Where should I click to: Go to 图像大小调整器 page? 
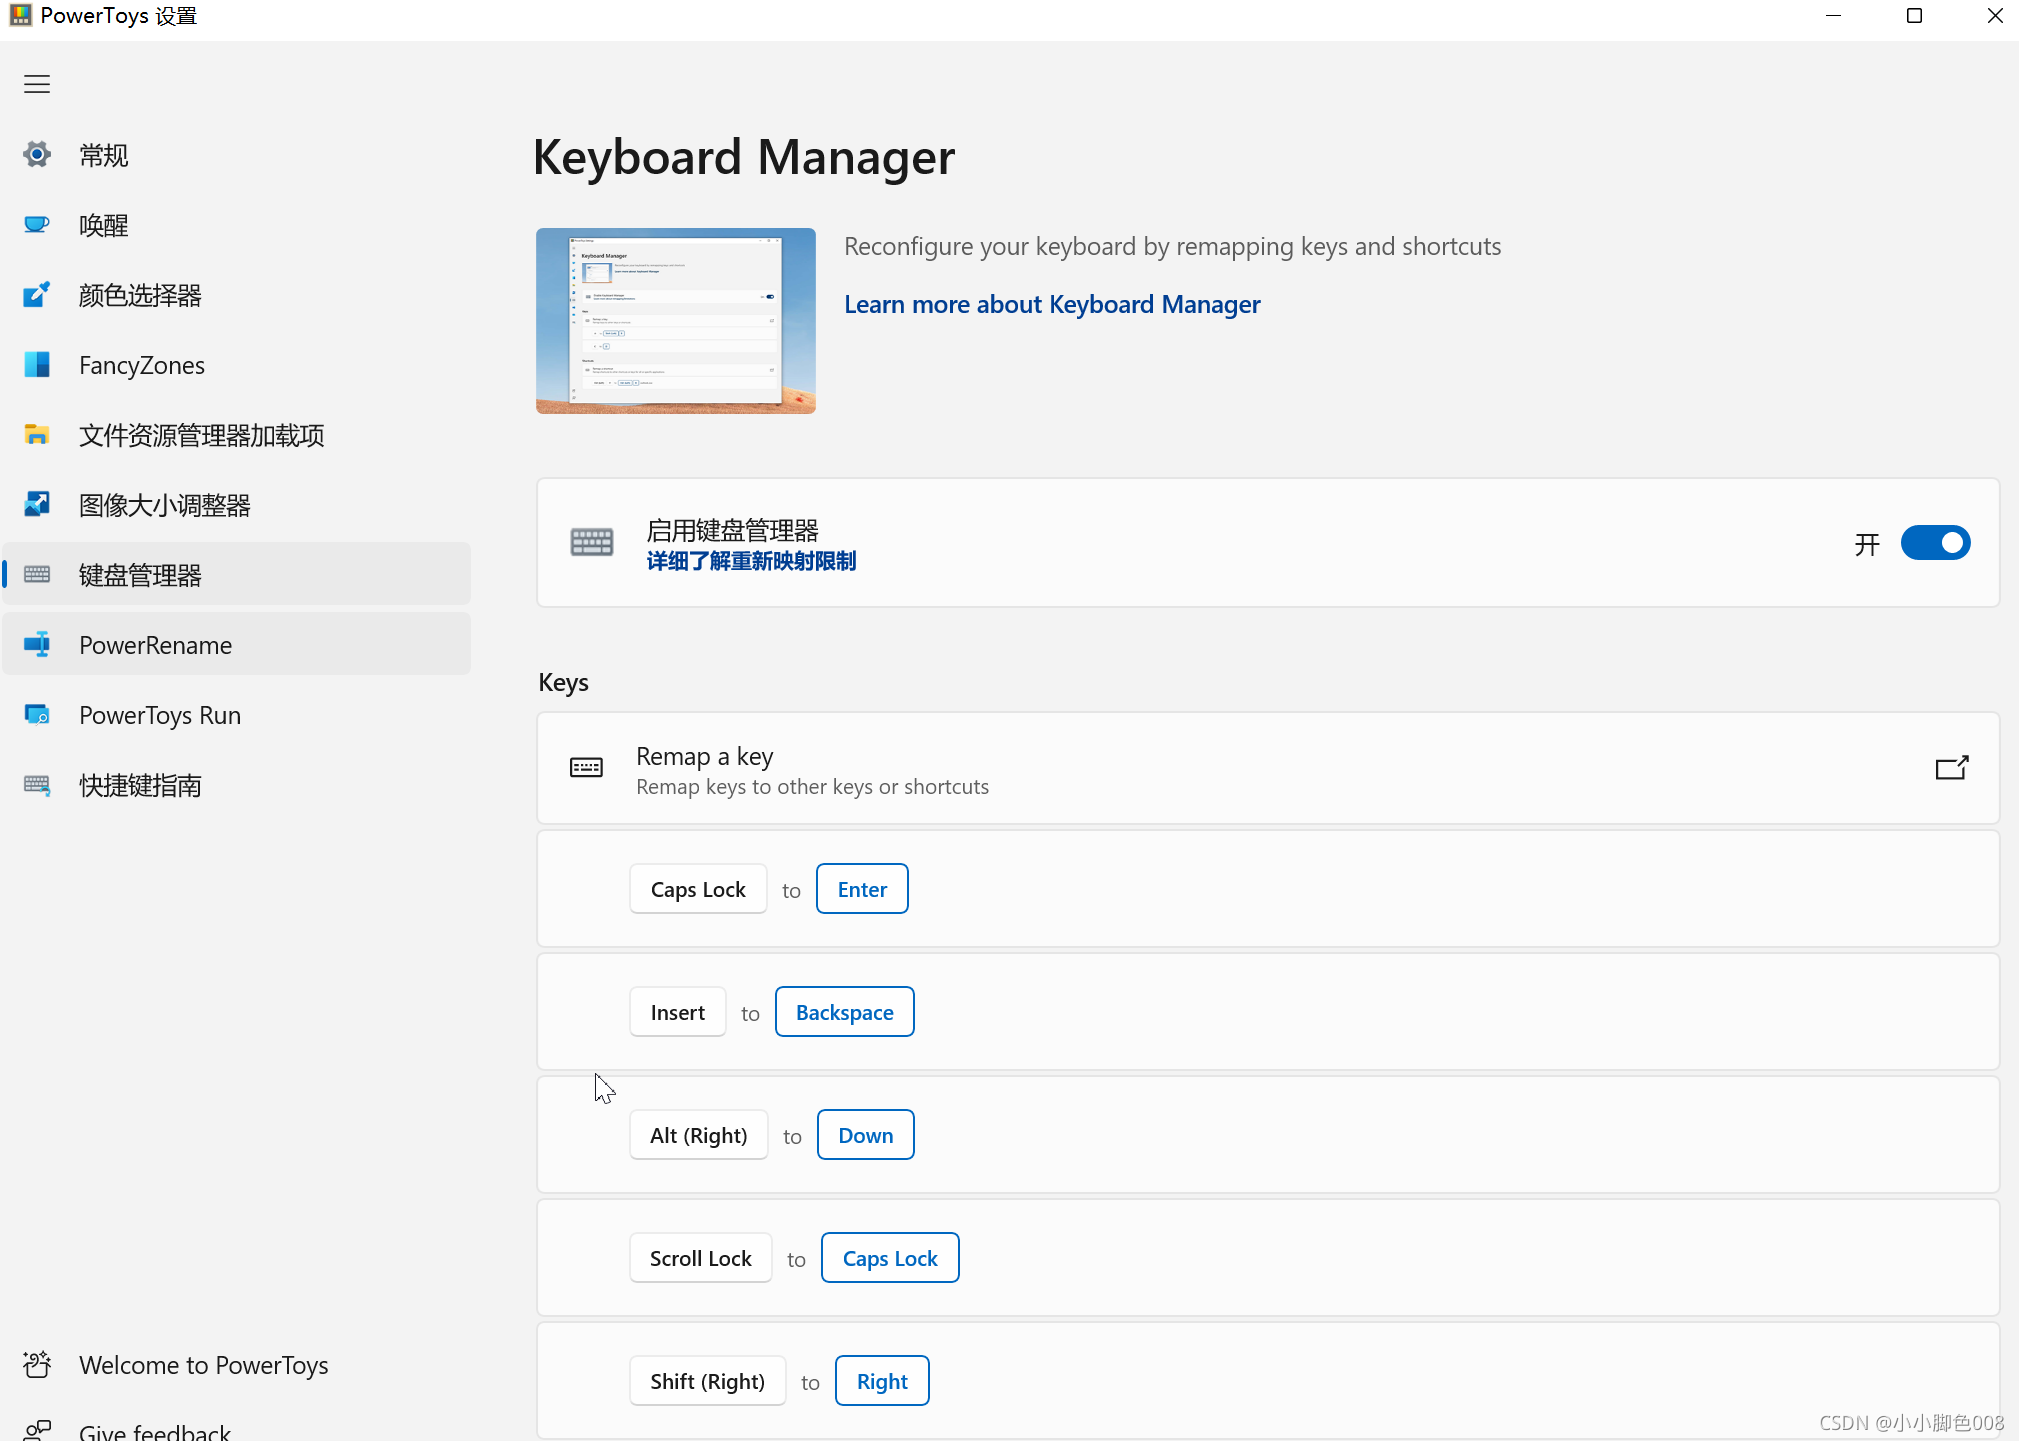pyautogui.click(x=237, y=504)
